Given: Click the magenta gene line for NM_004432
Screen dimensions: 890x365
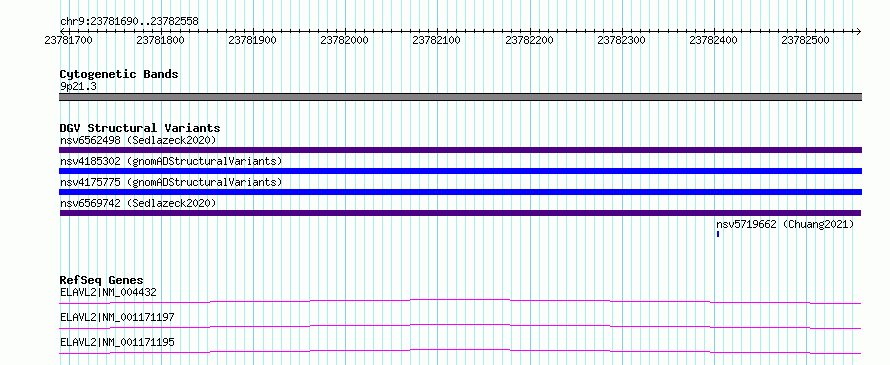Looking at the screenshot, I should (461, 301).
